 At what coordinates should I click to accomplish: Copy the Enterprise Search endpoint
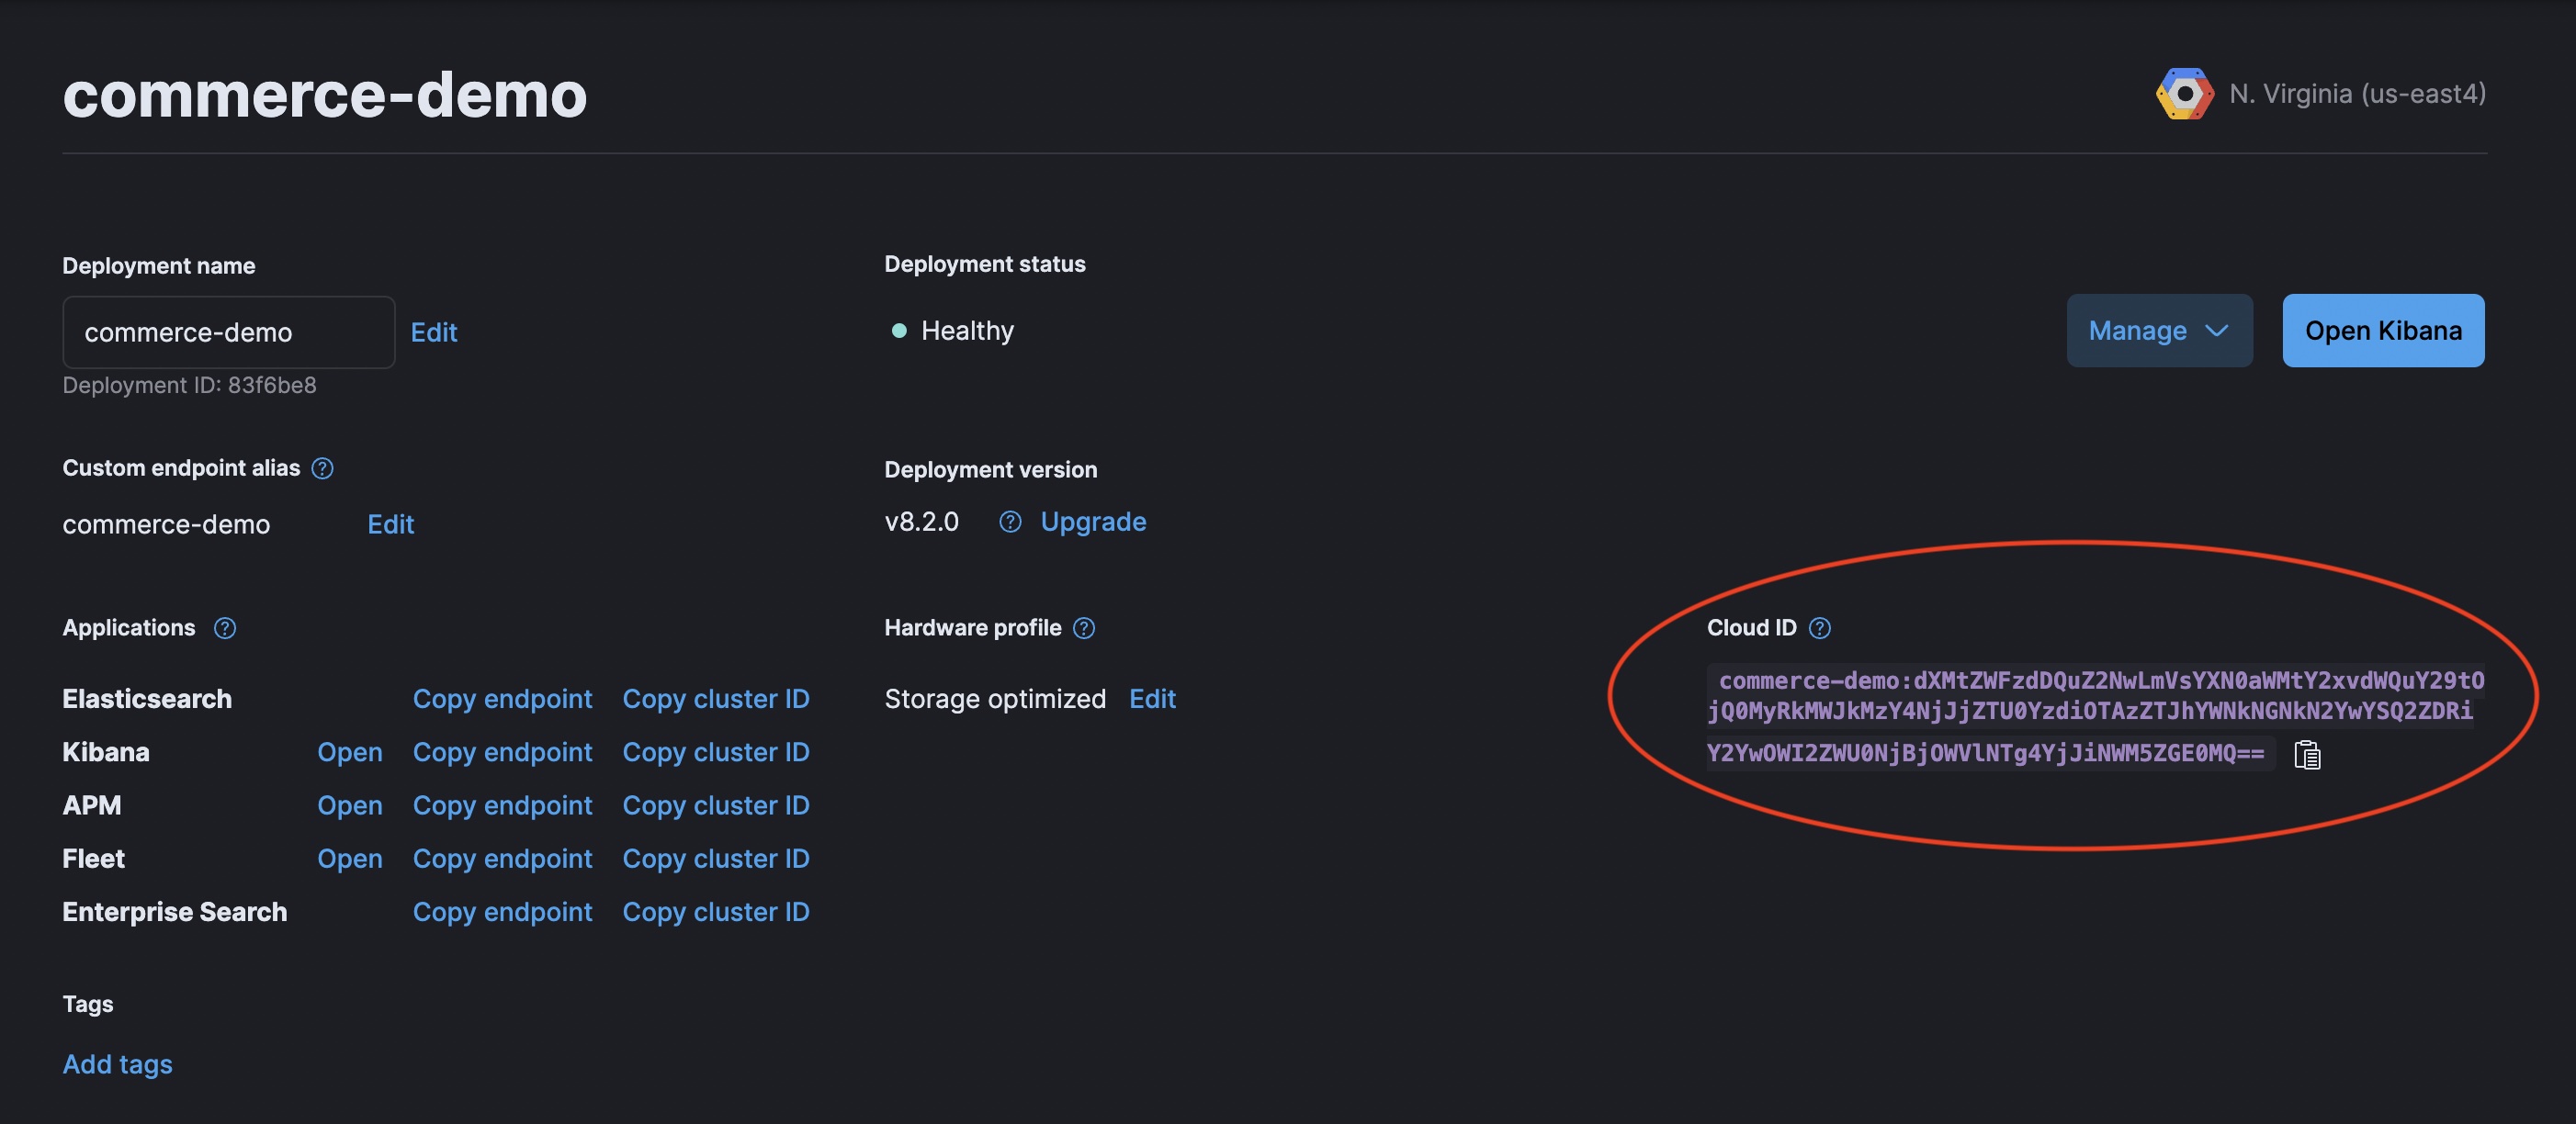click(x=502, y=912)
